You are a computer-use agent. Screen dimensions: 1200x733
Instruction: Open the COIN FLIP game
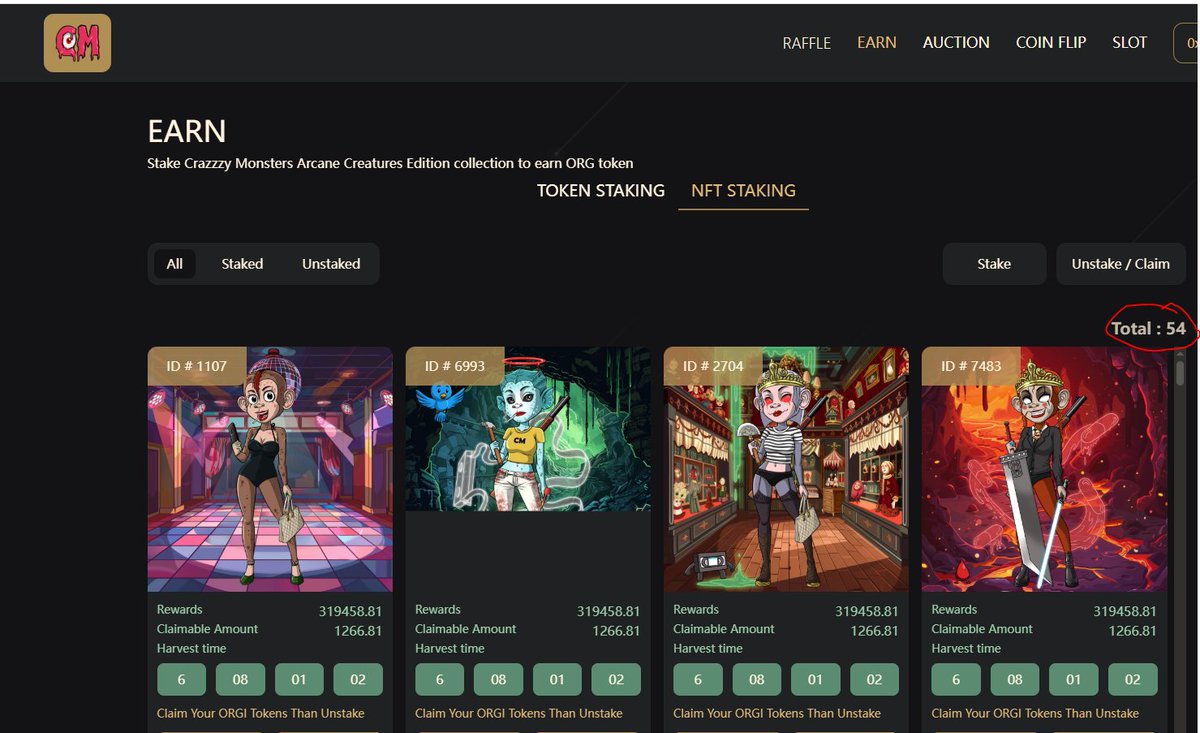click(x=1051, y=42)
